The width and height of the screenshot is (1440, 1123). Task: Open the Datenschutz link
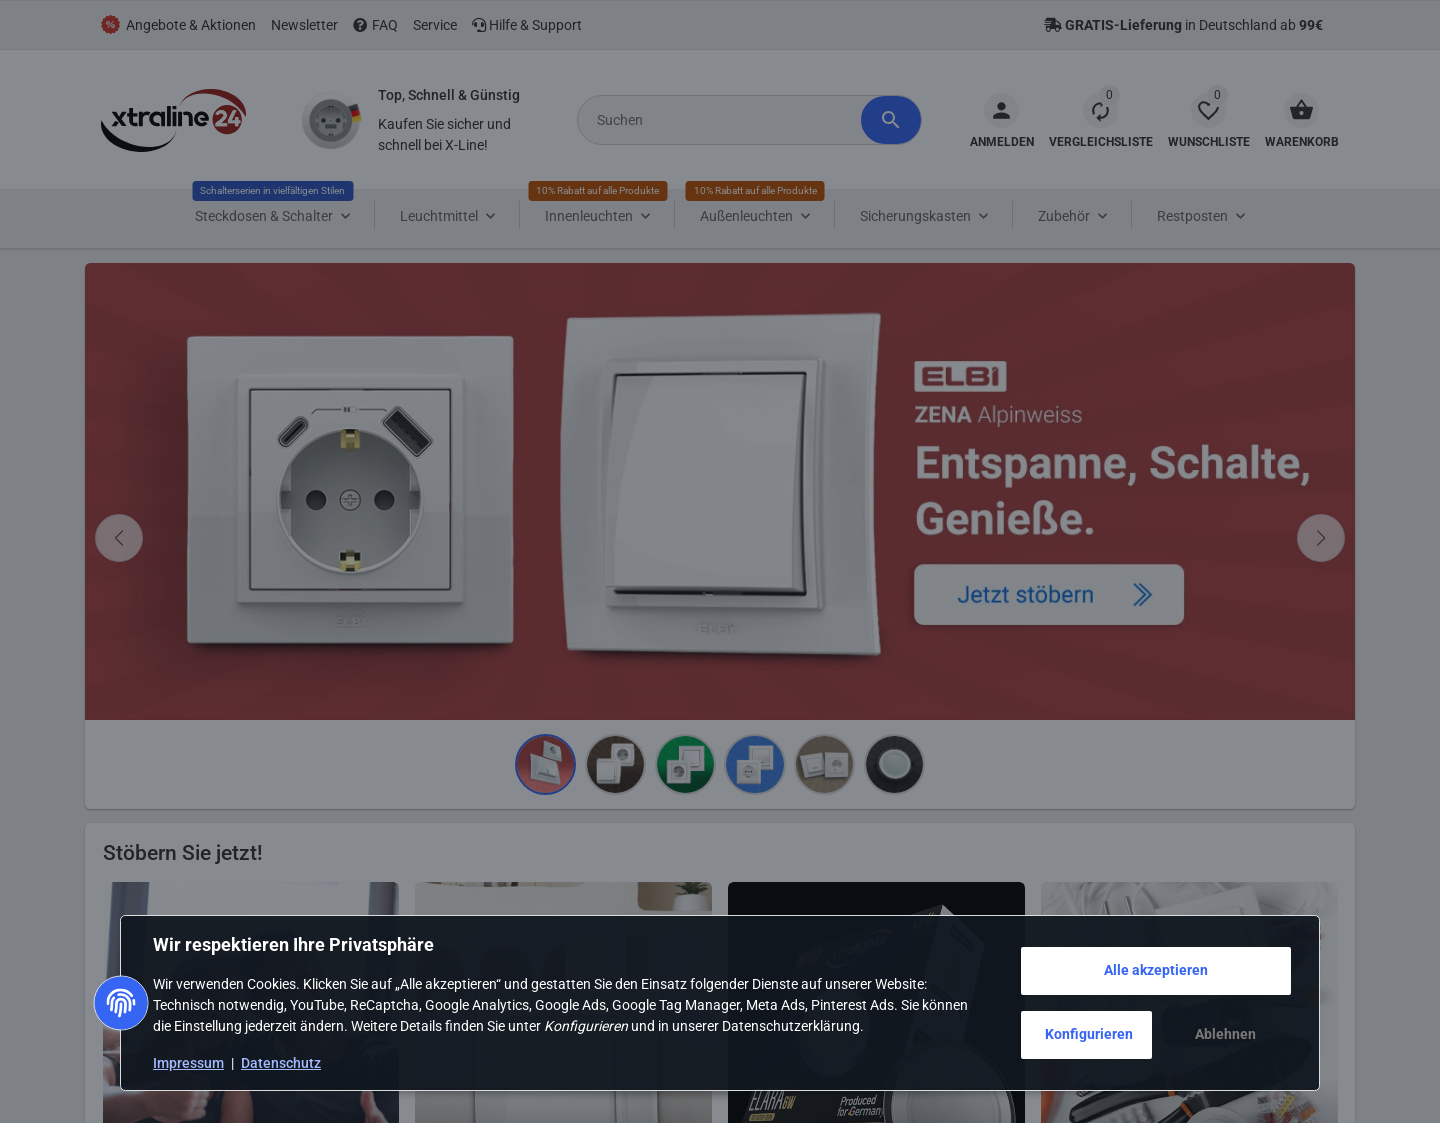(x=281, y=1063)
